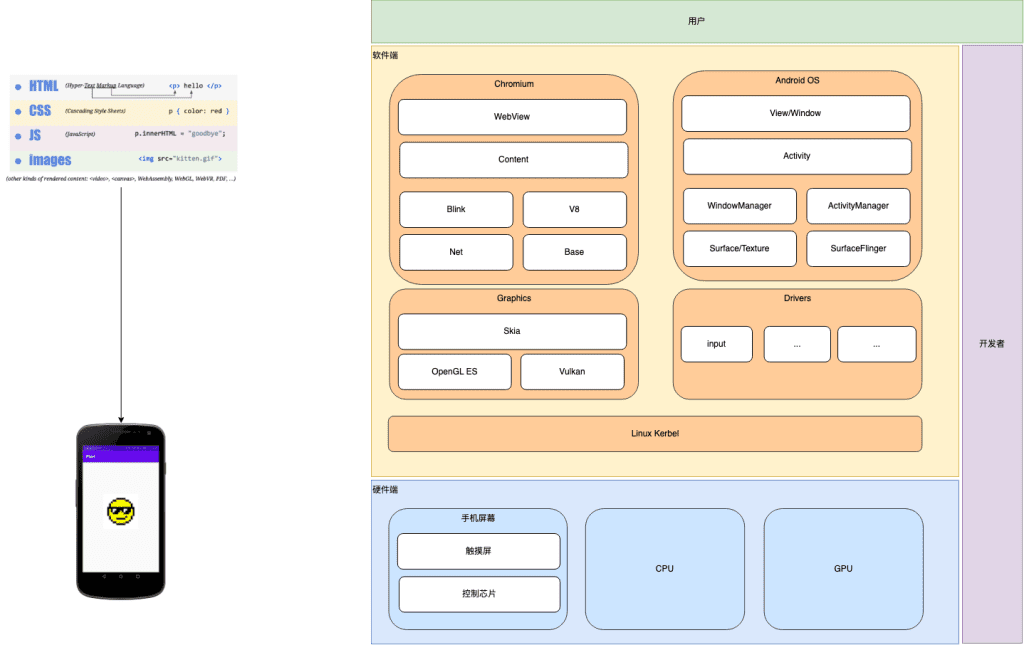Click the V8 engine box
Viewport: 1024px width, 645px height.
pos(574,210)
